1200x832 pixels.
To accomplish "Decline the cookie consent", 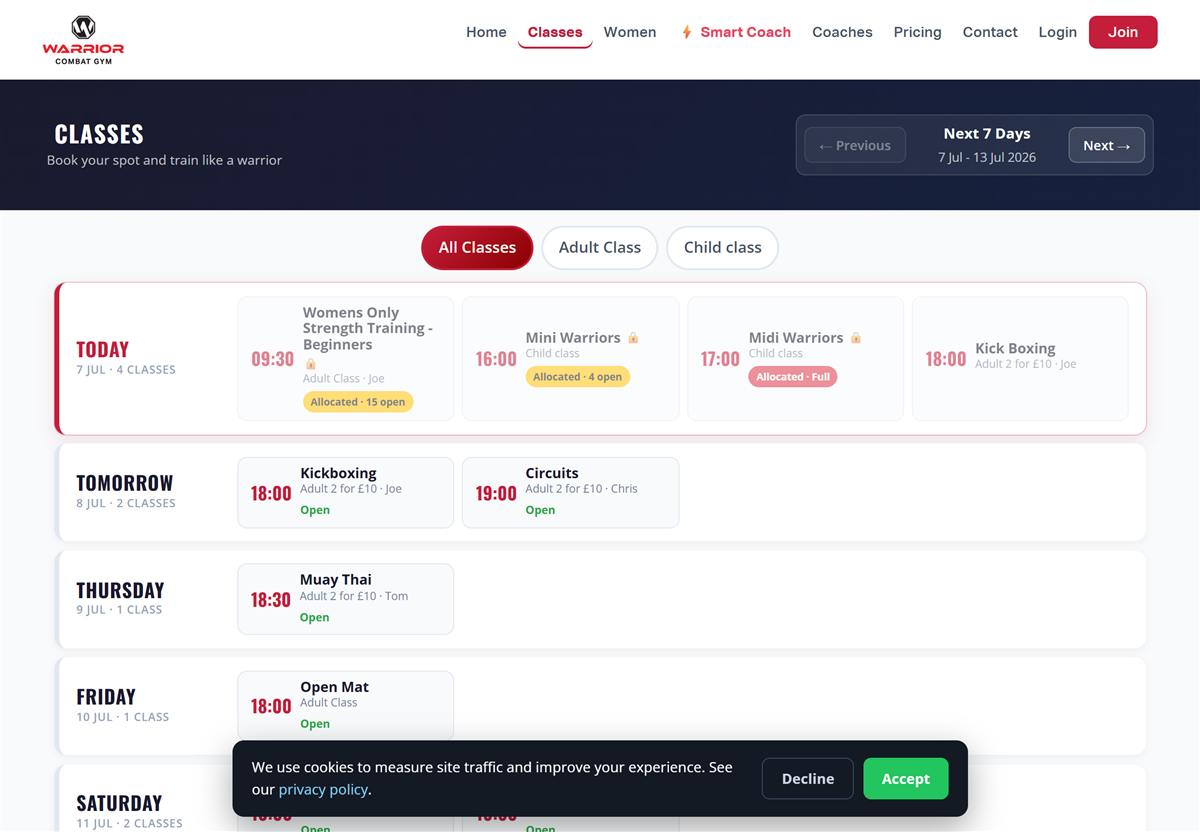I will pyautogui.click(x=808, y=779).
